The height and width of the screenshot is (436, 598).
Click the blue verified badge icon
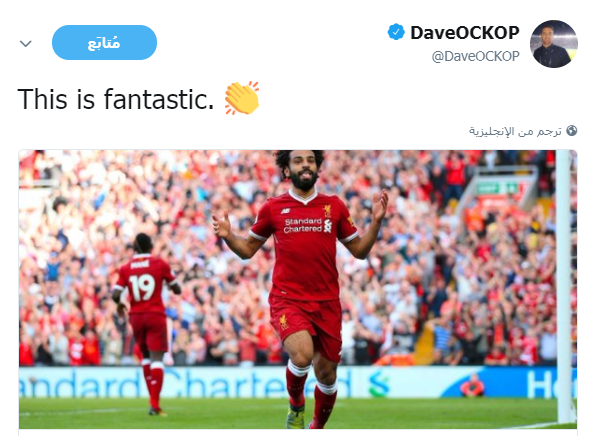click(396, 32)
